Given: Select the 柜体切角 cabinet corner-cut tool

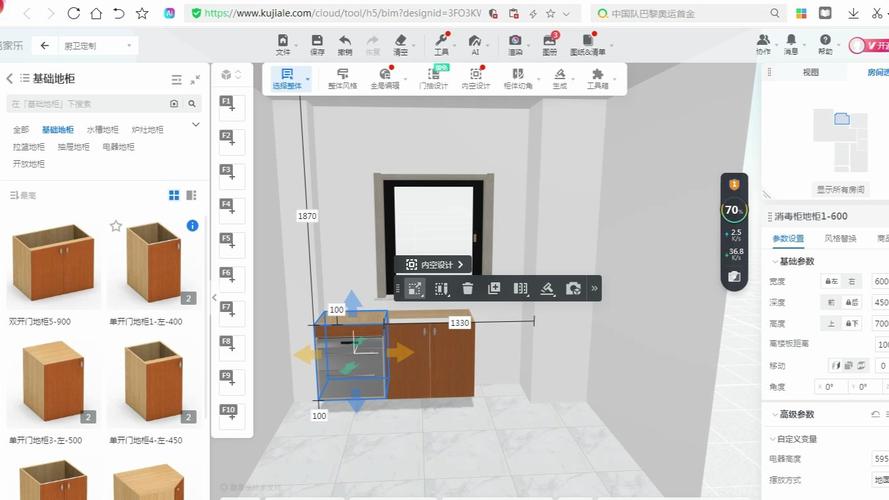Looking at the screenshot, I should [x=517, y=79].
